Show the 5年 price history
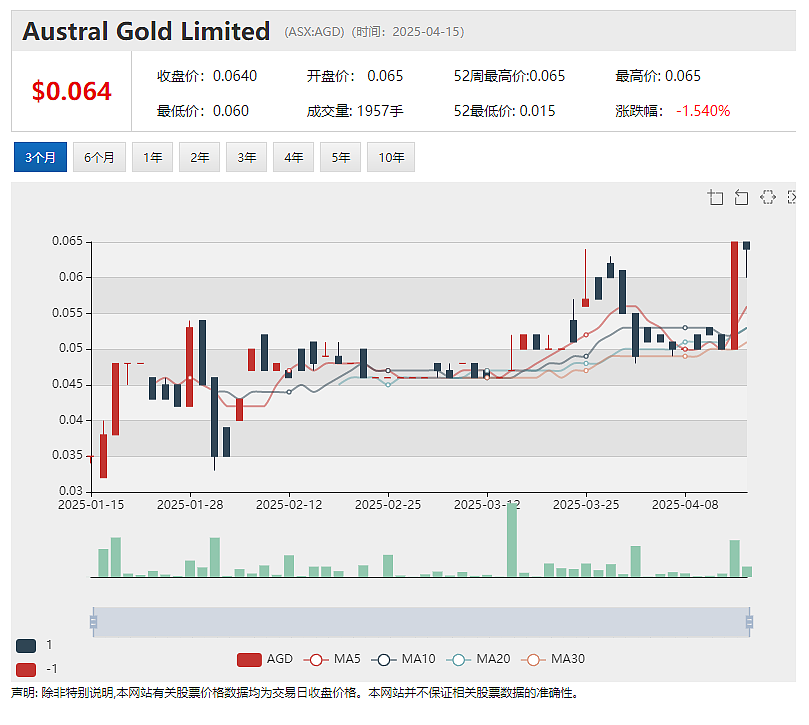The height and width of the screenshot is (725, 809). [340, 157]
